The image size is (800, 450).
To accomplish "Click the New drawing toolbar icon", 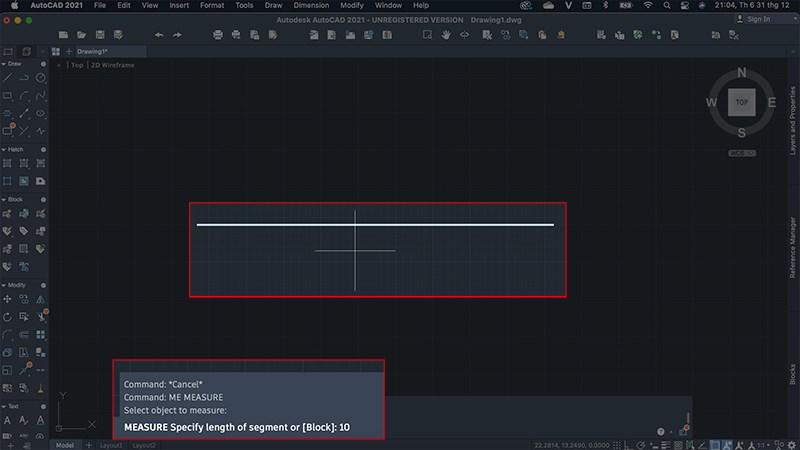I will click(63, 35).
